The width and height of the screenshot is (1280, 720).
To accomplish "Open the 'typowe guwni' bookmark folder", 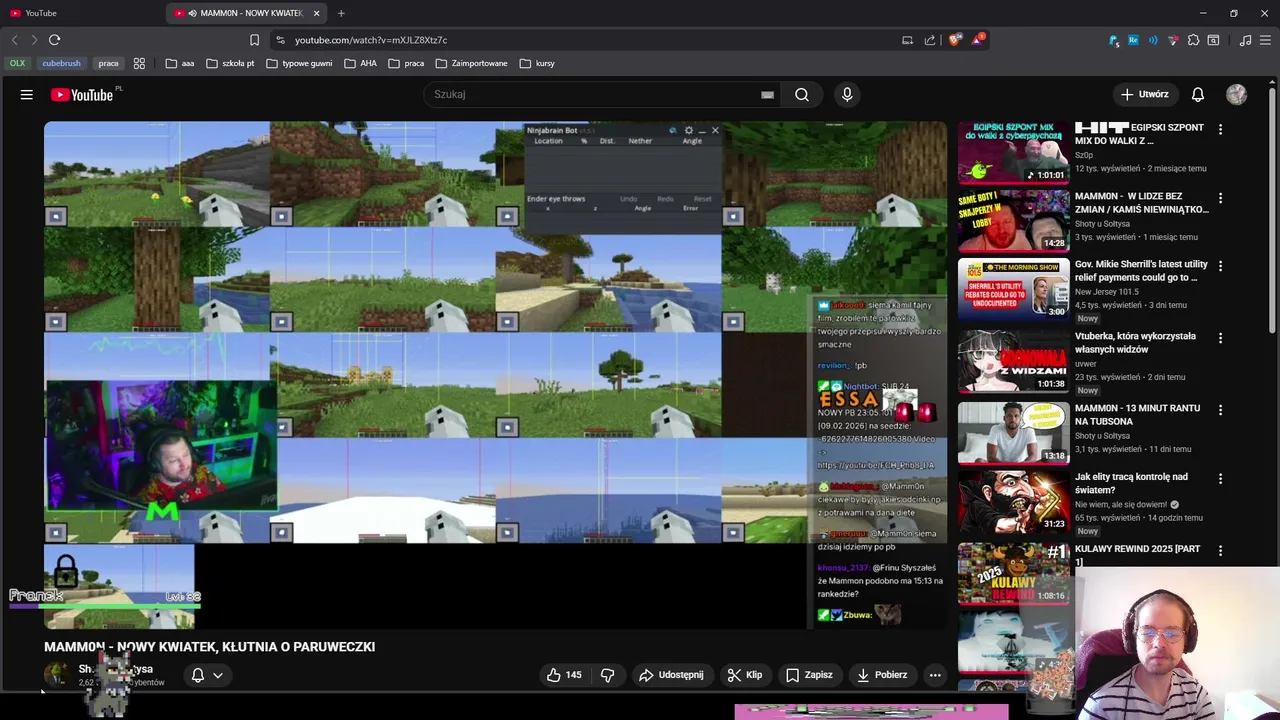I will click(x=299, y=63).
